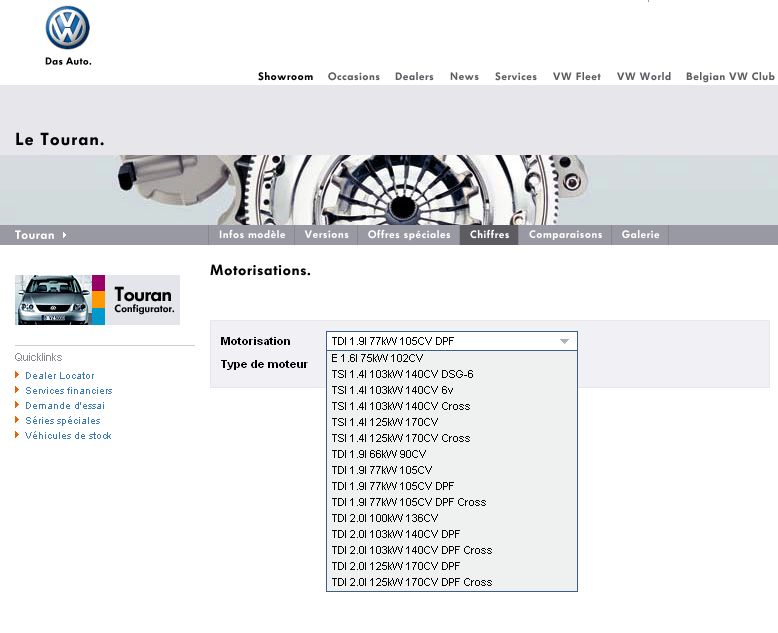
Task: Click the Touran model selector arrow
Action: coord(65,235)
